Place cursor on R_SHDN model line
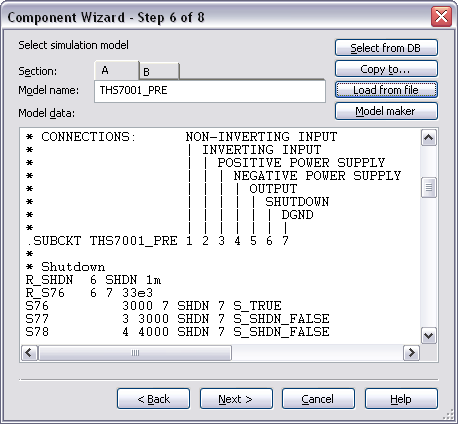458x424 pixels. coord(93,280)
